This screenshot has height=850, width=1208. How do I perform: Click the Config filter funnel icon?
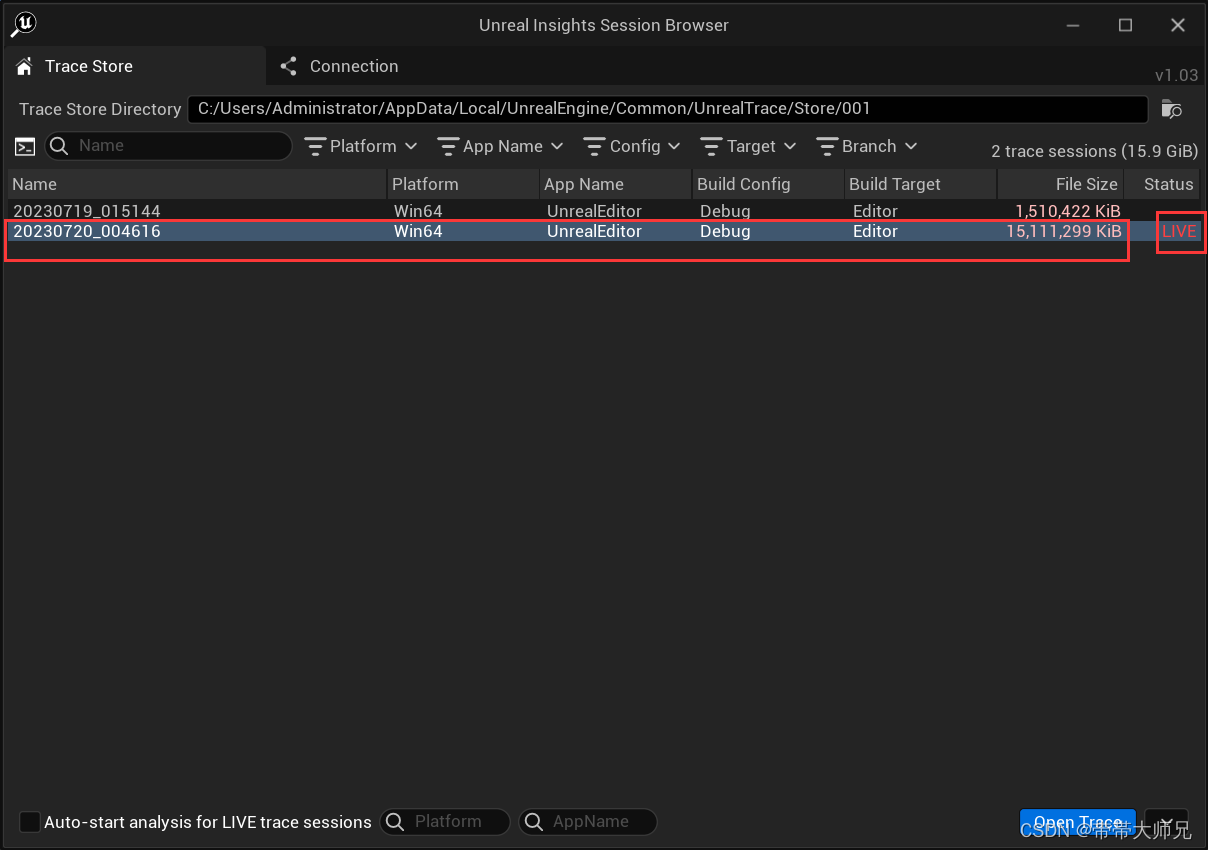(x=595, y=146)
